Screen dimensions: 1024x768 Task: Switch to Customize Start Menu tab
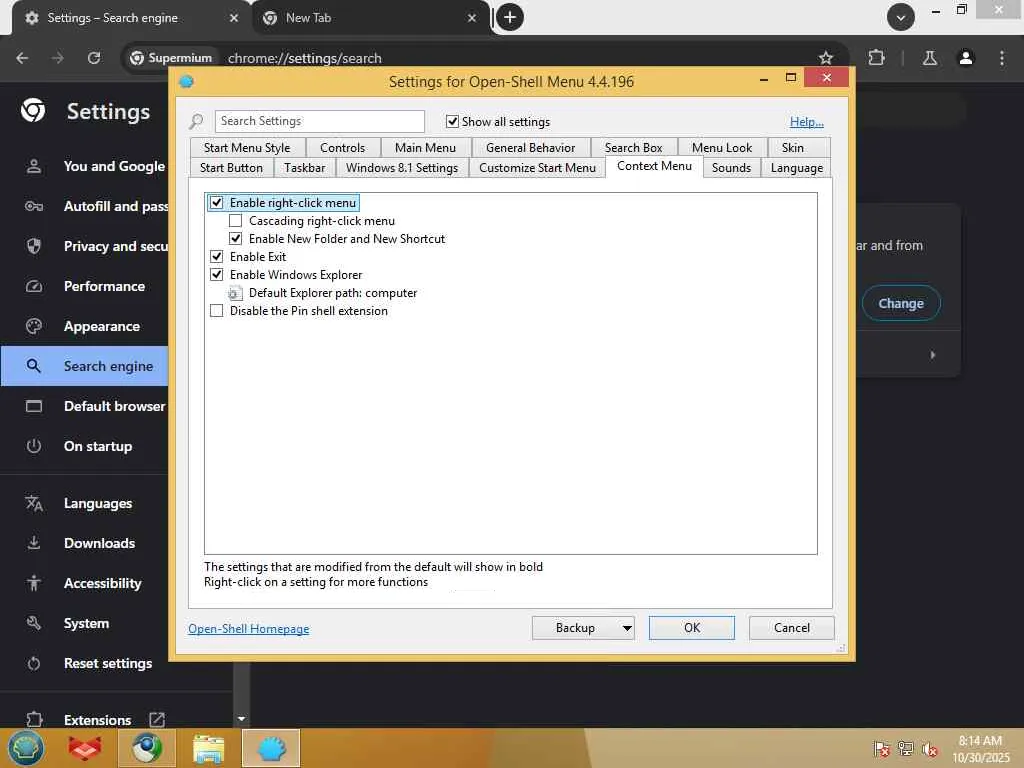tap(537, 168)
